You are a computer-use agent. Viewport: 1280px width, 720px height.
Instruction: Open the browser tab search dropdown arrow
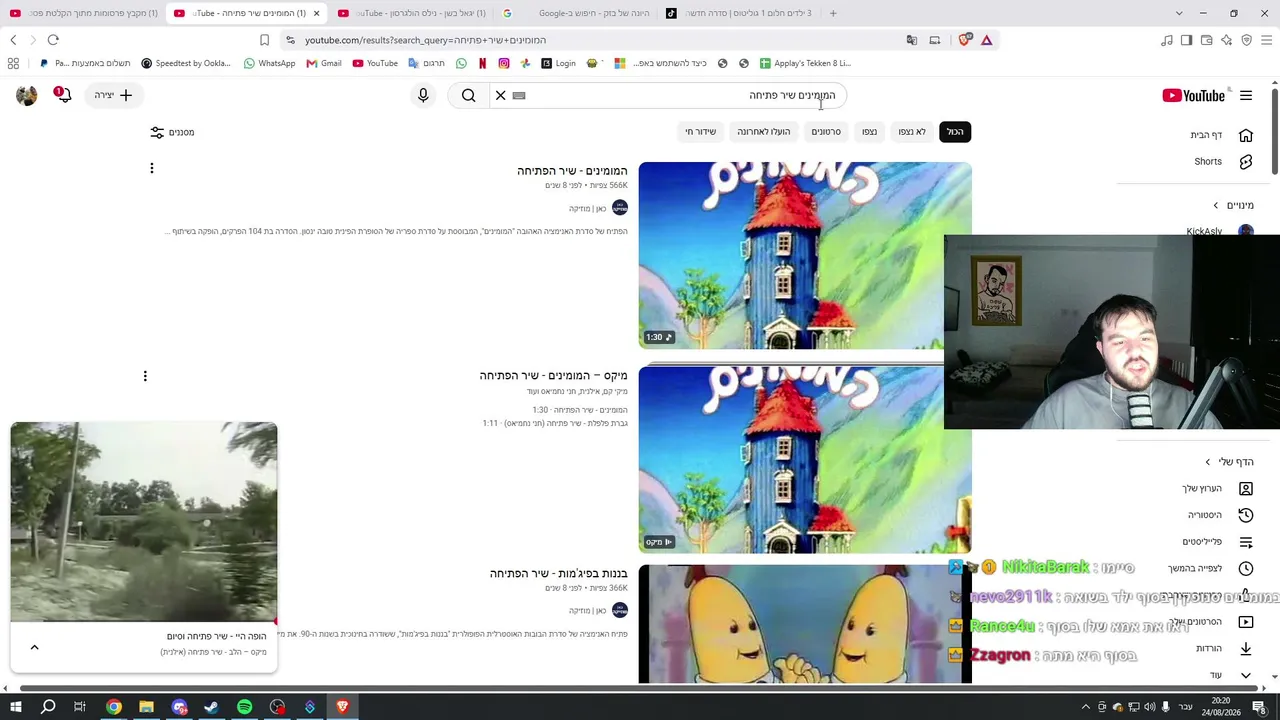click(1179, 13)
